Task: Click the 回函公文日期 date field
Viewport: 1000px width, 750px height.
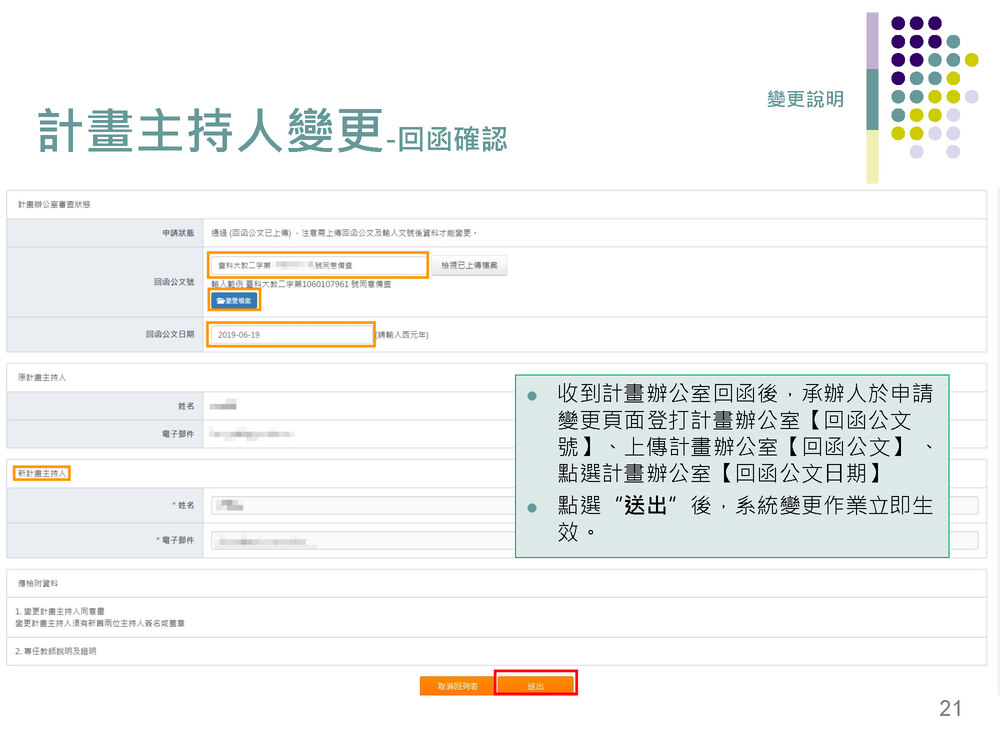Action: (290, 335)
